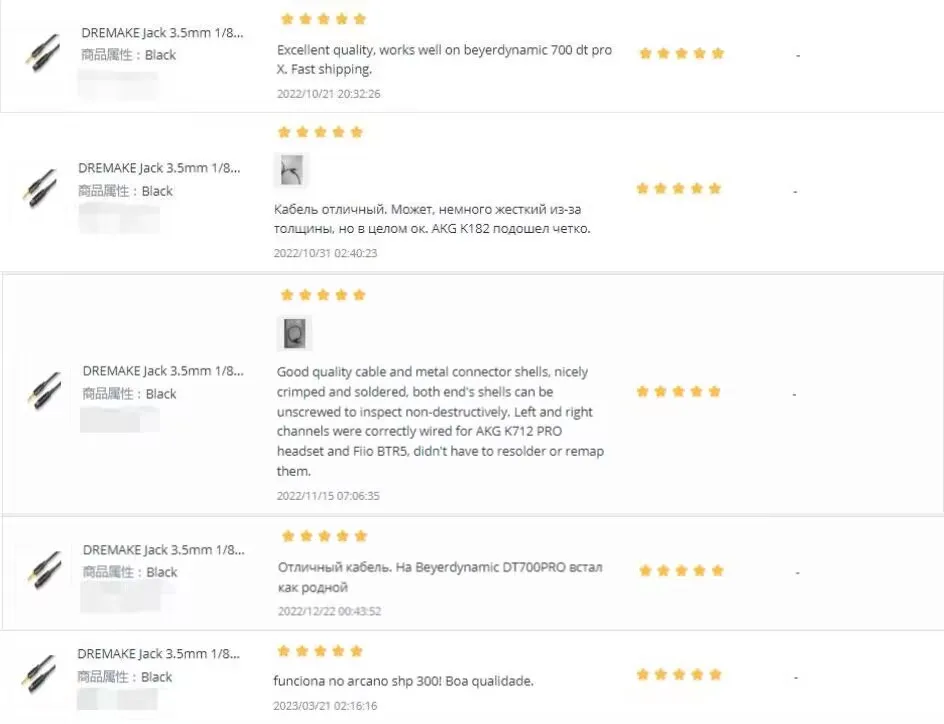Viewport: 944px width, 724px height.
Task: Click right-column star rating in the AKG K712 PRO row
Action: (679, 391)
